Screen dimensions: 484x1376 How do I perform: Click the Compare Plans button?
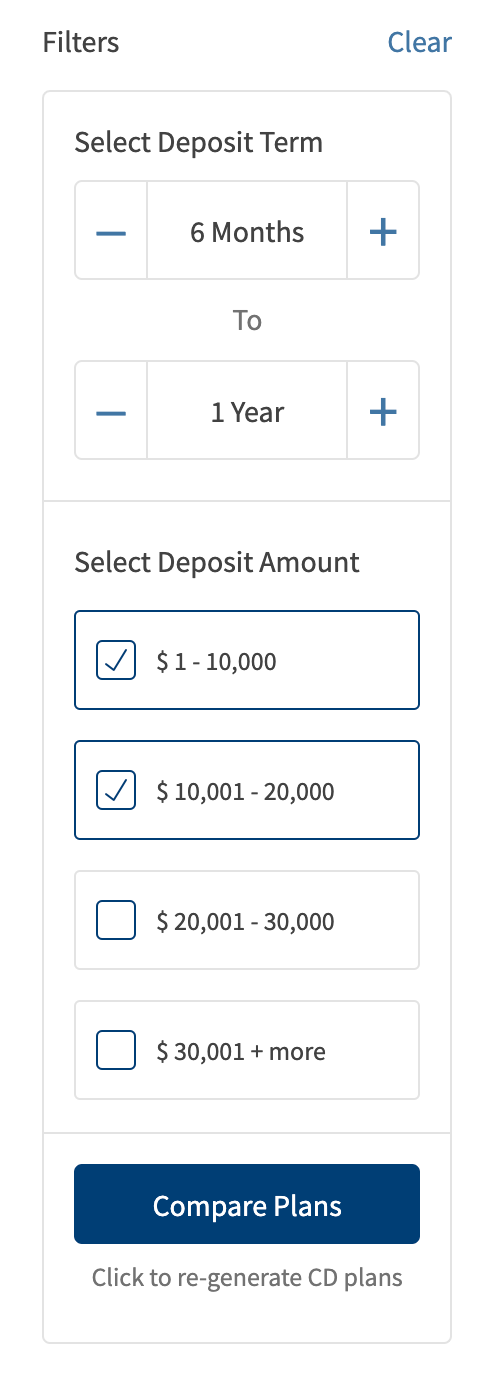click(x=247, y=1204)
